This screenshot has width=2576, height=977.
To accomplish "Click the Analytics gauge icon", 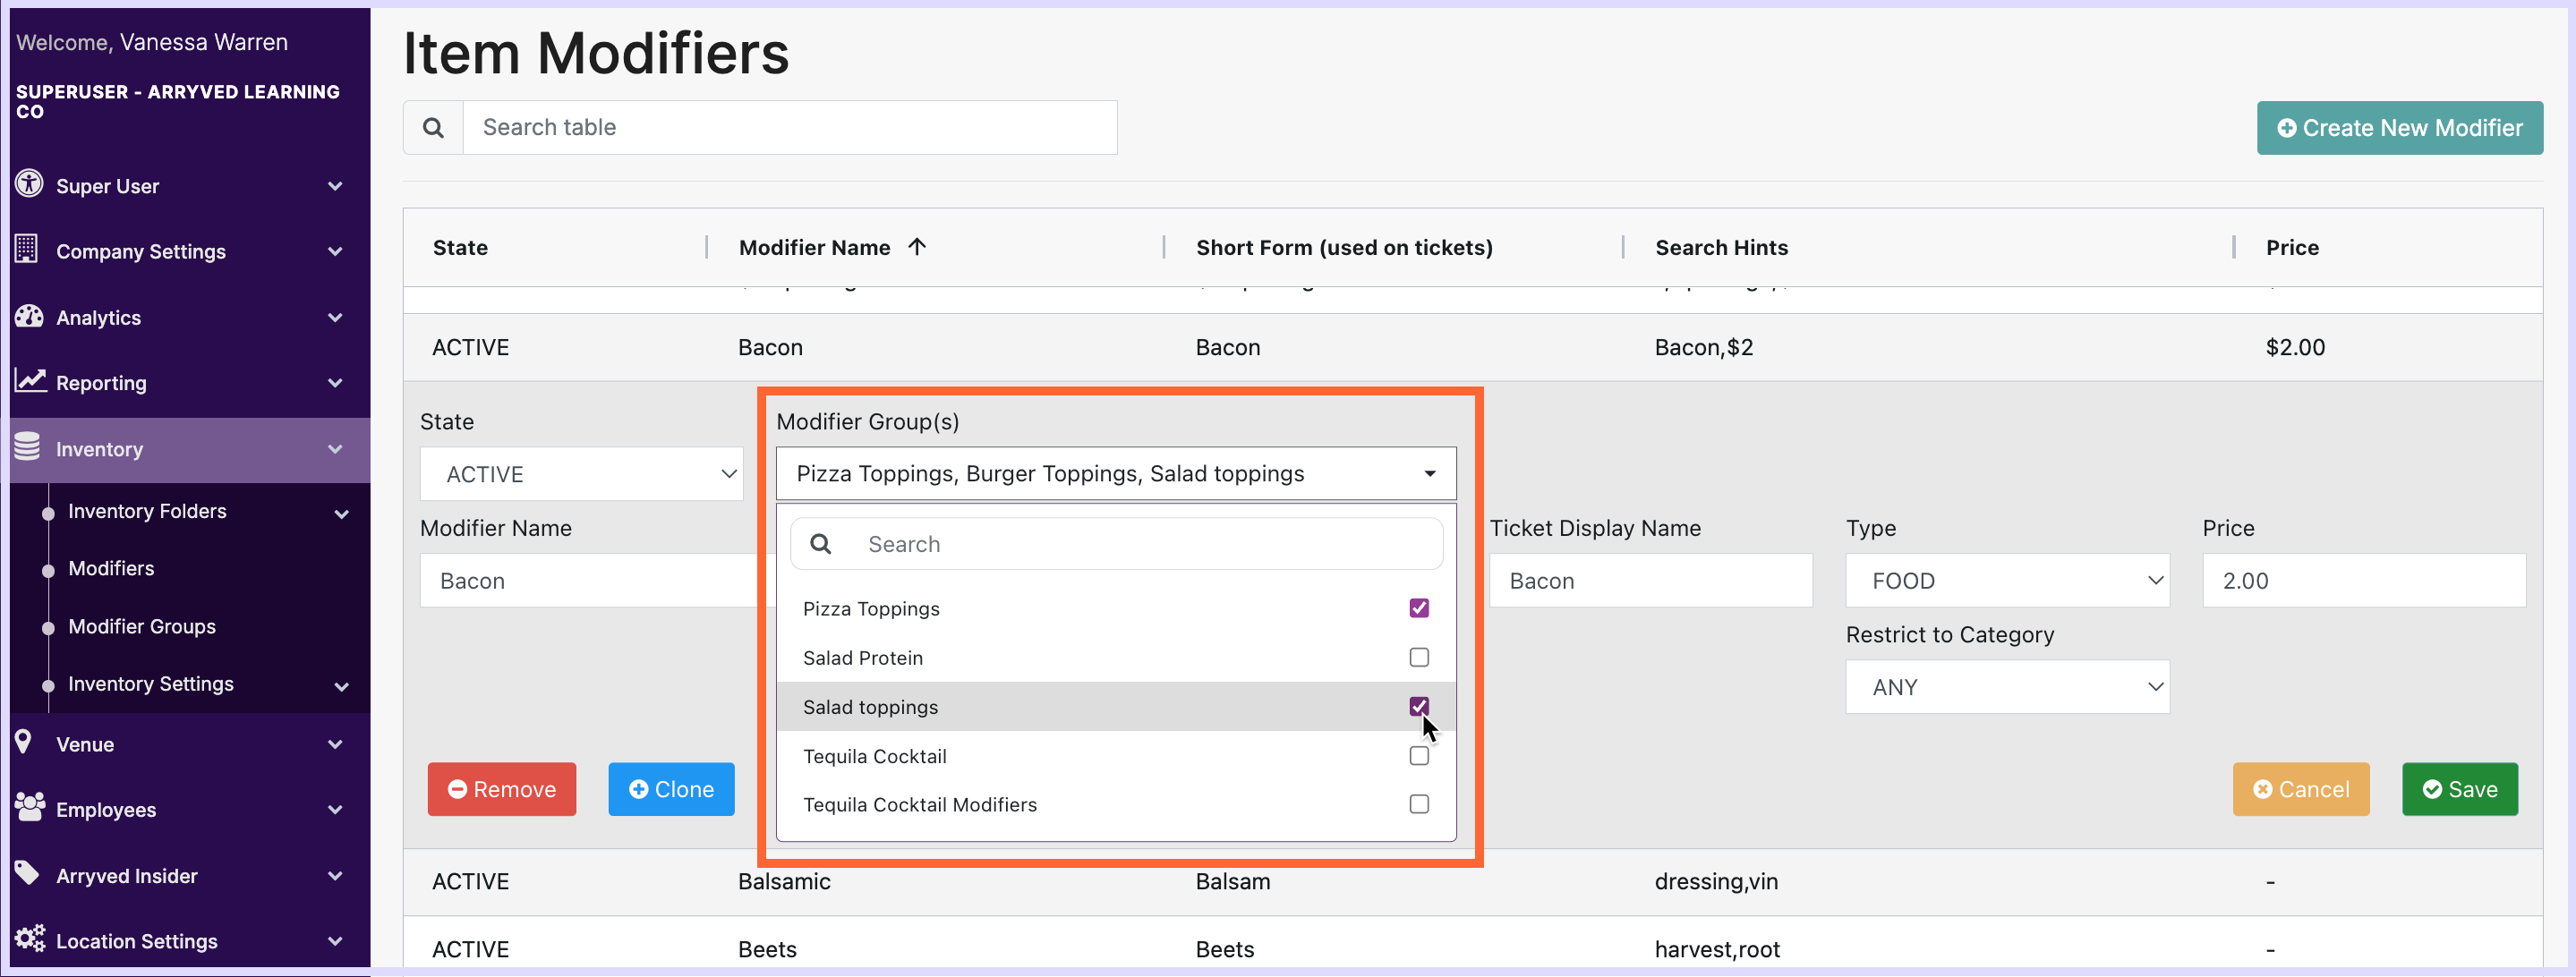I will point(29,316).
